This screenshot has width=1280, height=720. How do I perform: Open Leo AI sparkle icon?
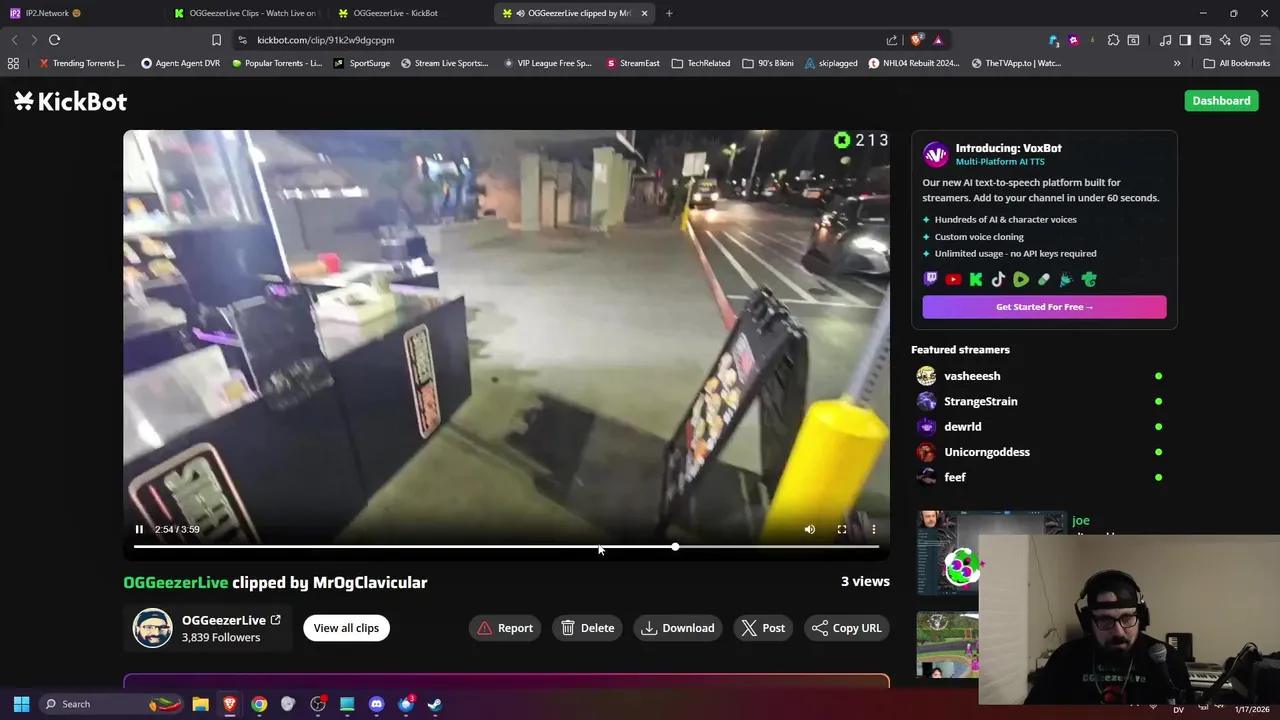[x=1225, y=40]
